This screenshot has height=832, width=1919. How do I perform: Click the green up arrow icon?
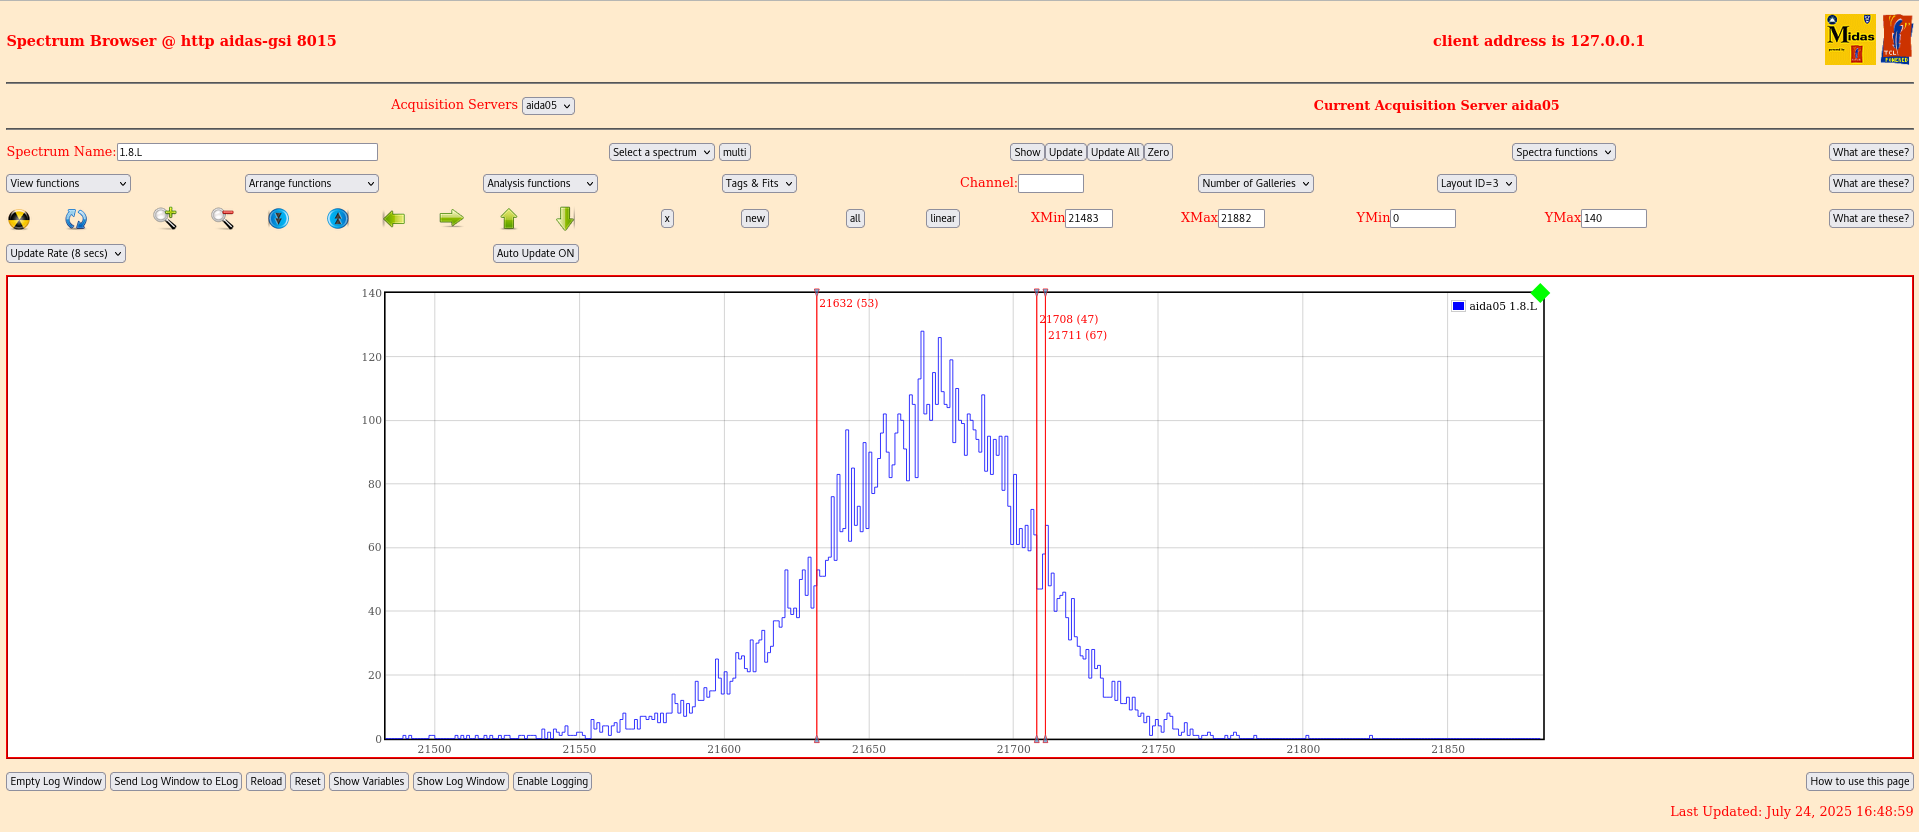(x=509, y=218)
